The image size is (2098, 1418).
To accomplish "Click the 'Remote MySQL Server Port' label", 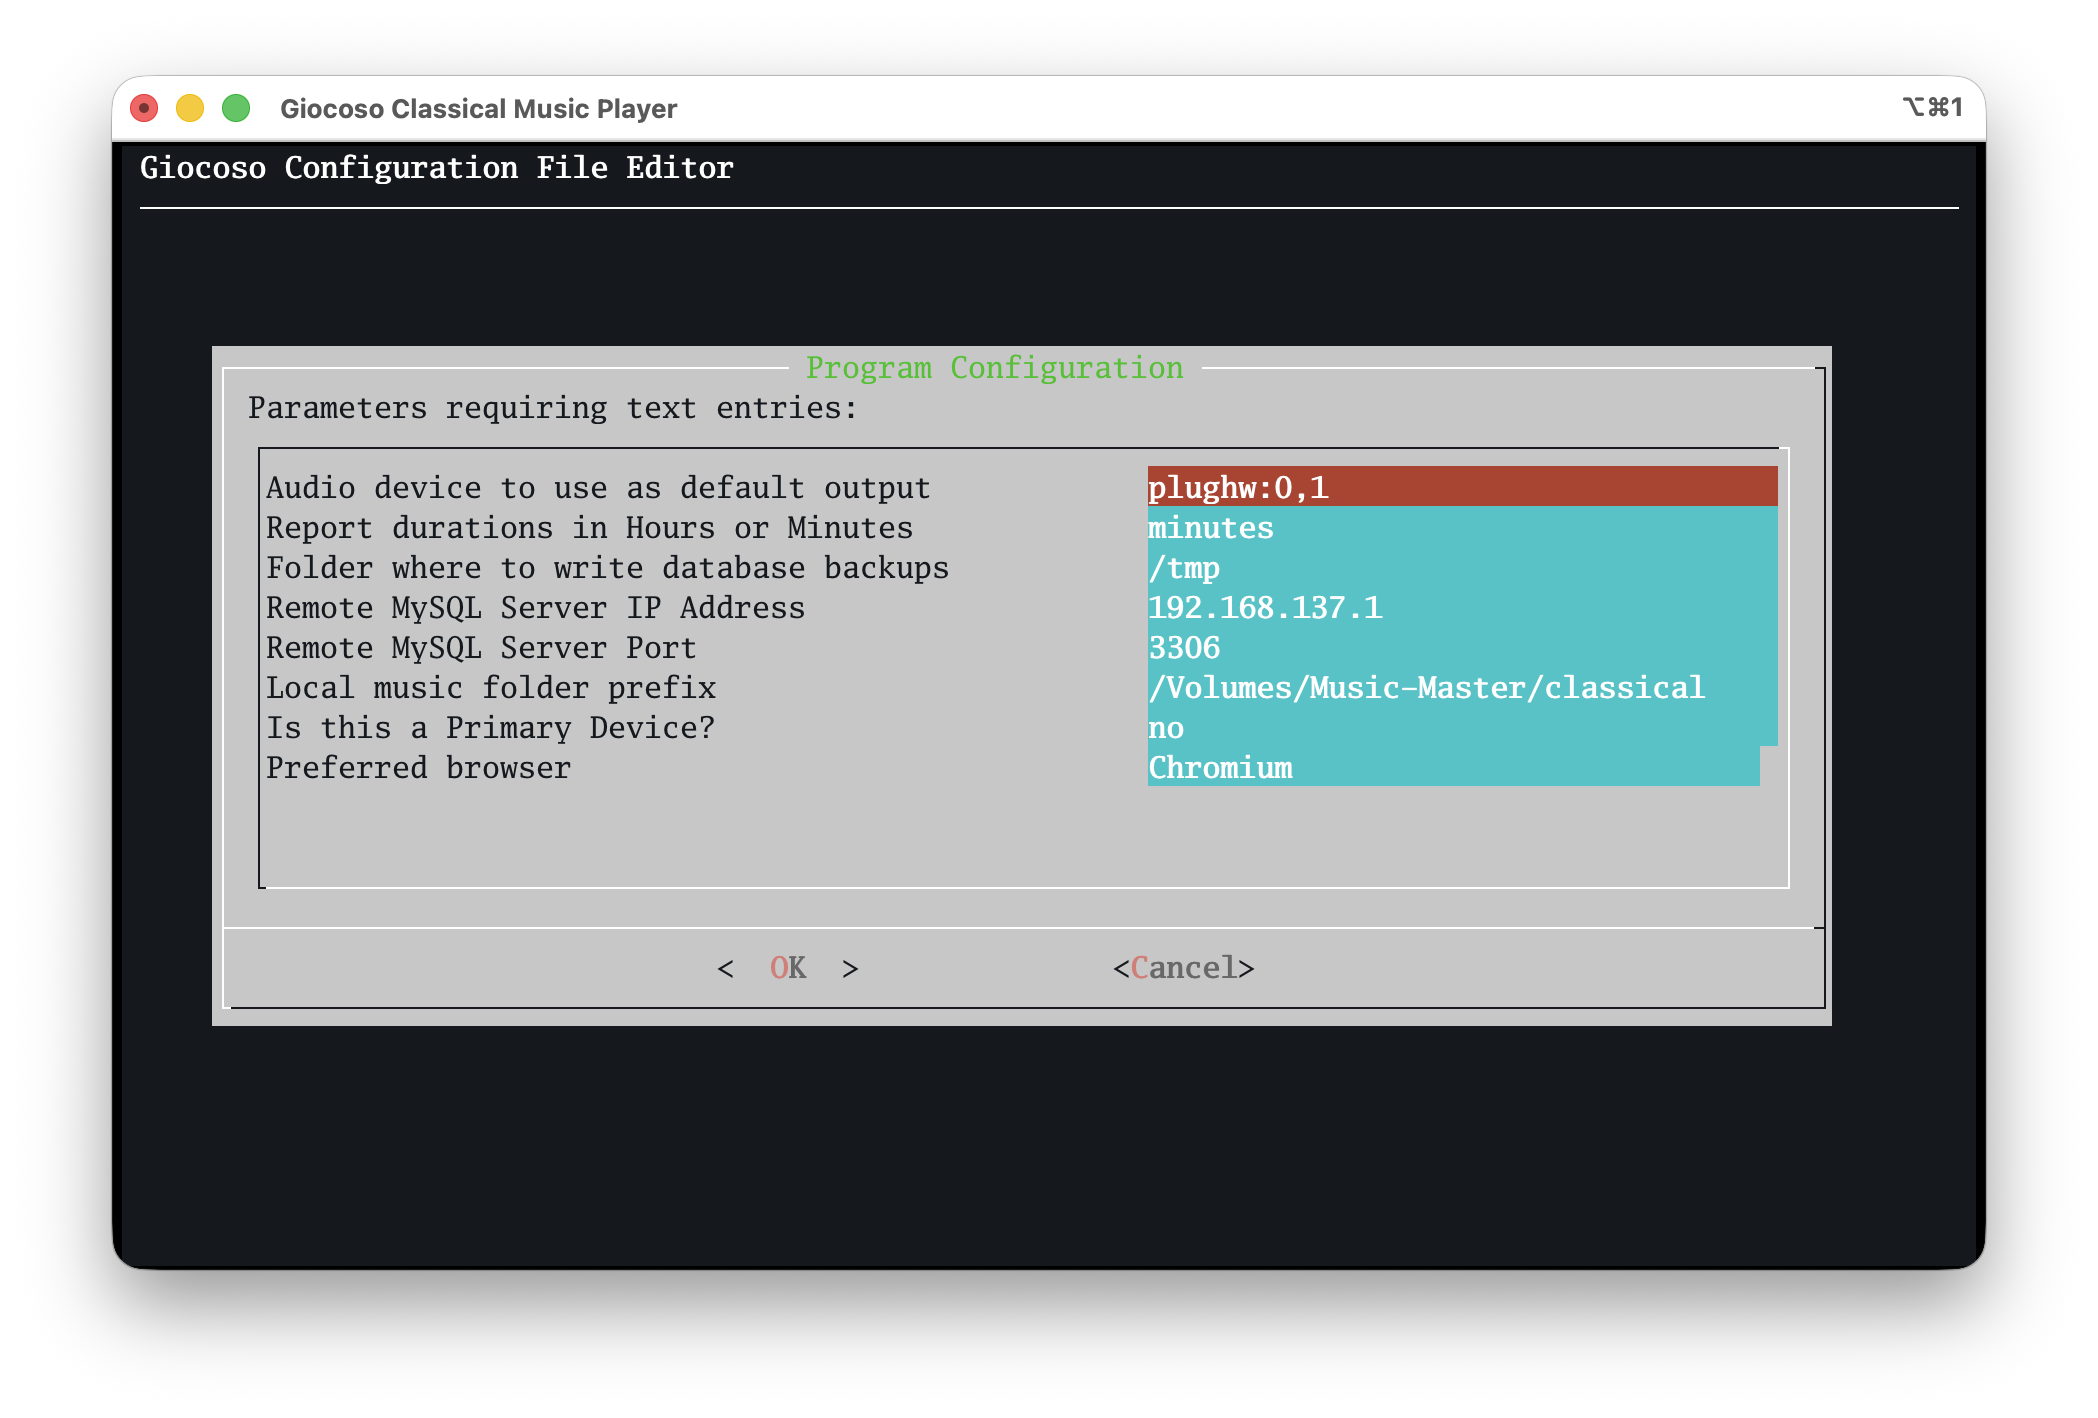I will (x=481, y=647).
